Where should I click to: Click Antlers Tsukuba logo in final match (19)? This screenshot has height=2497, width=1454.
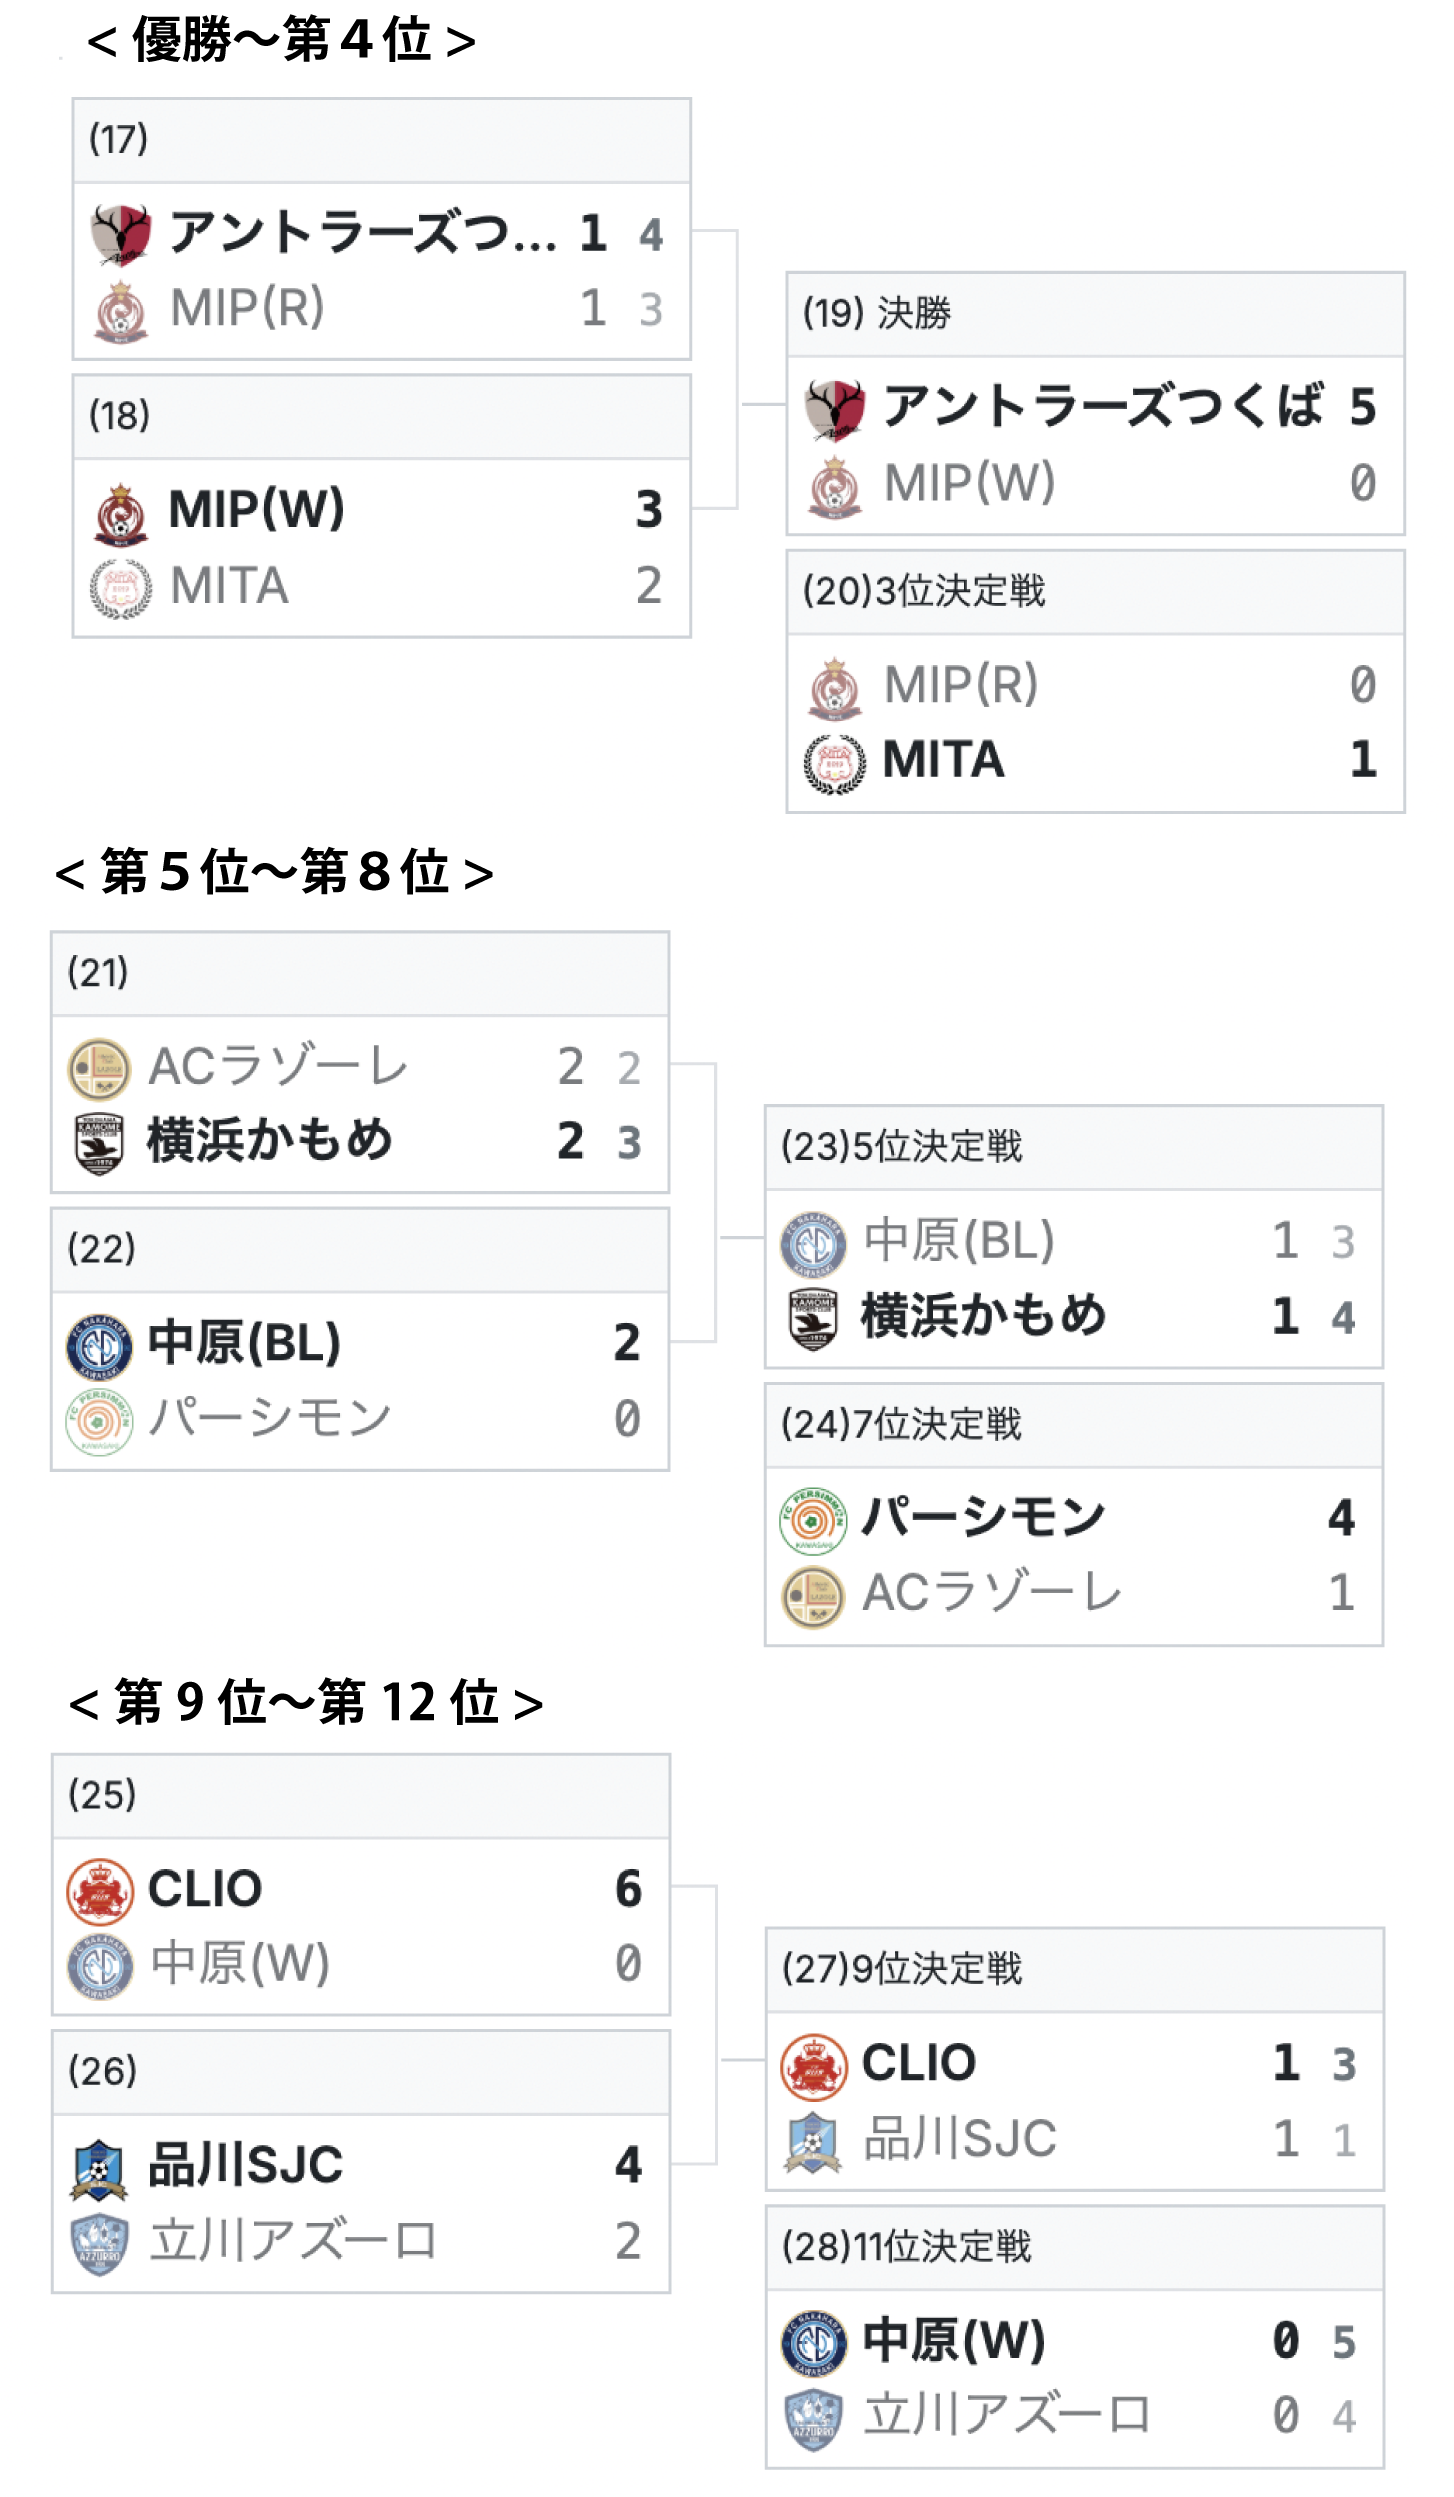pyautogui.click(x=834, y=409)
